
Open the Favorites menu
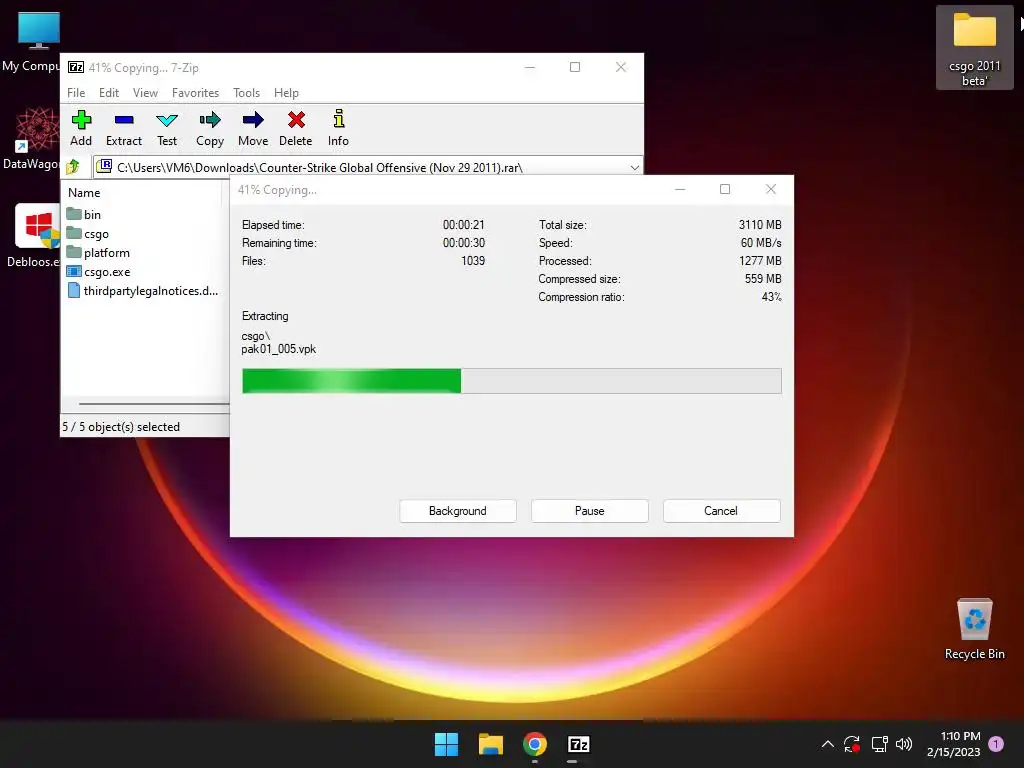tap(195, 93)
